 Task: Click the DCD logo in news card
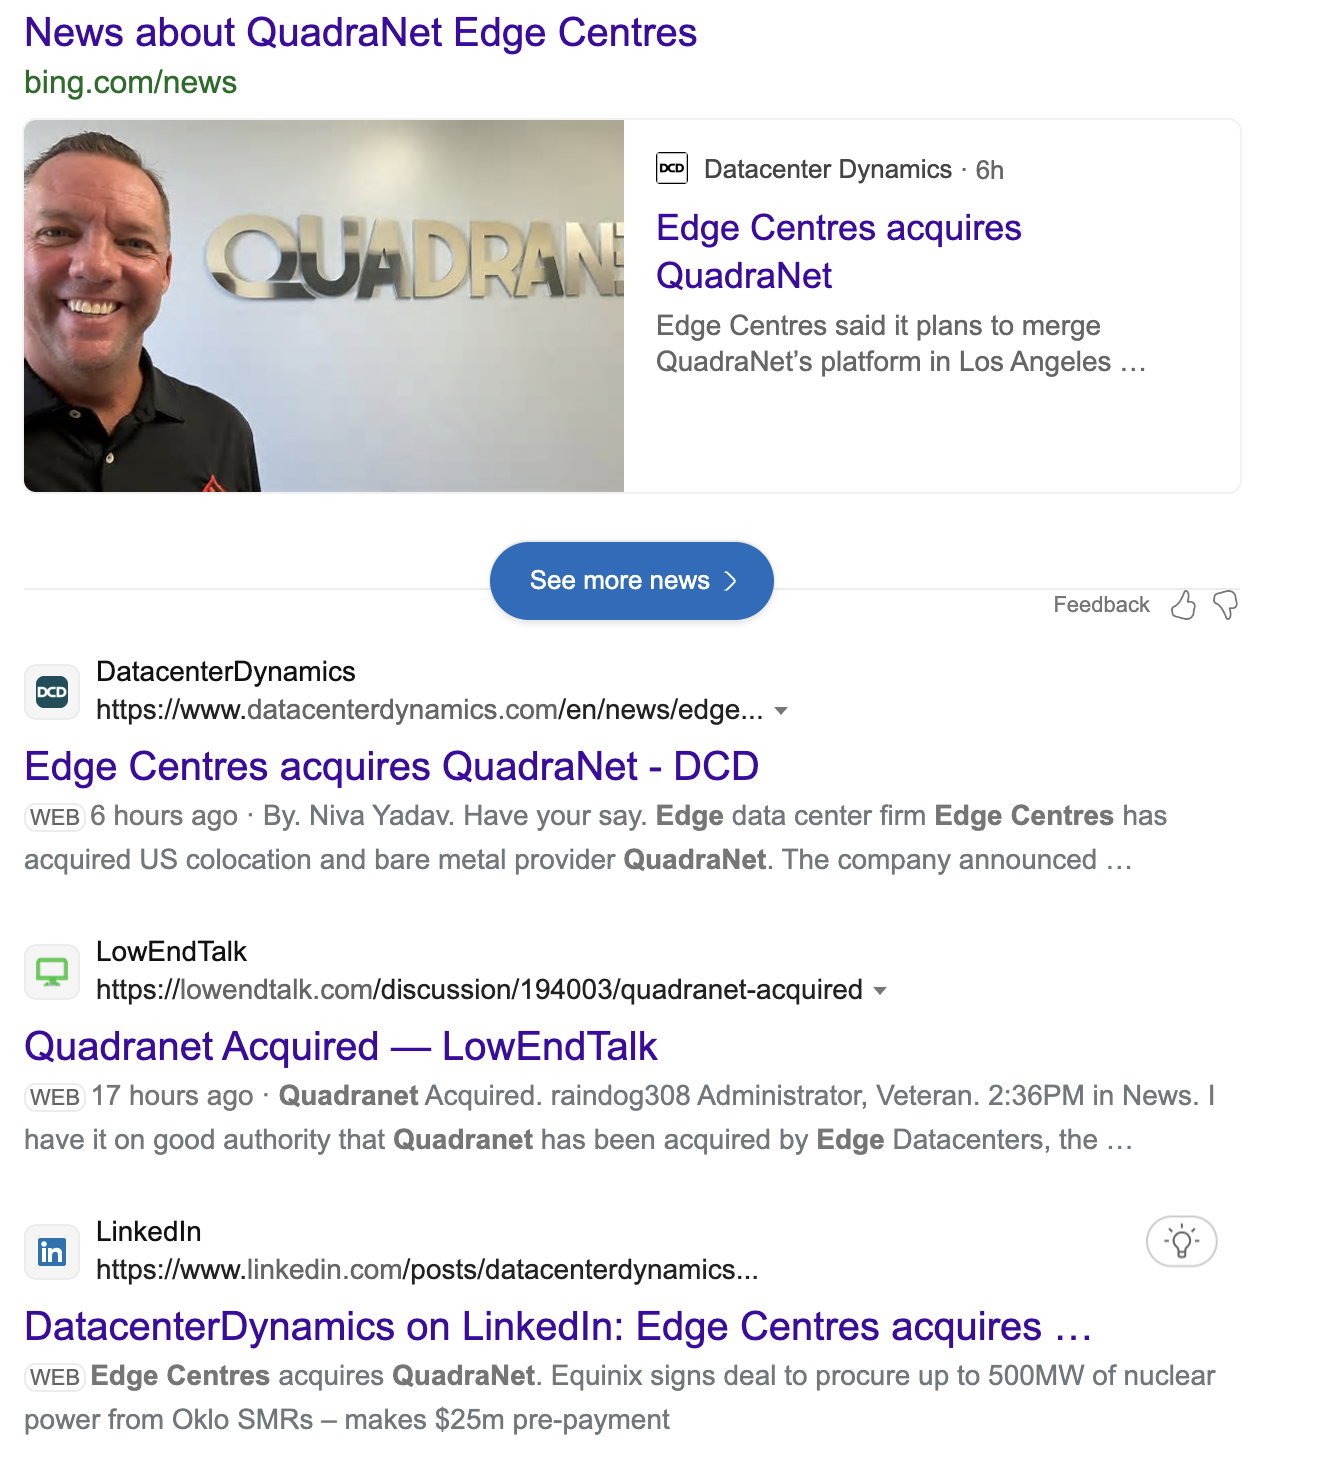pyautogui.click(x=672, y=168)
